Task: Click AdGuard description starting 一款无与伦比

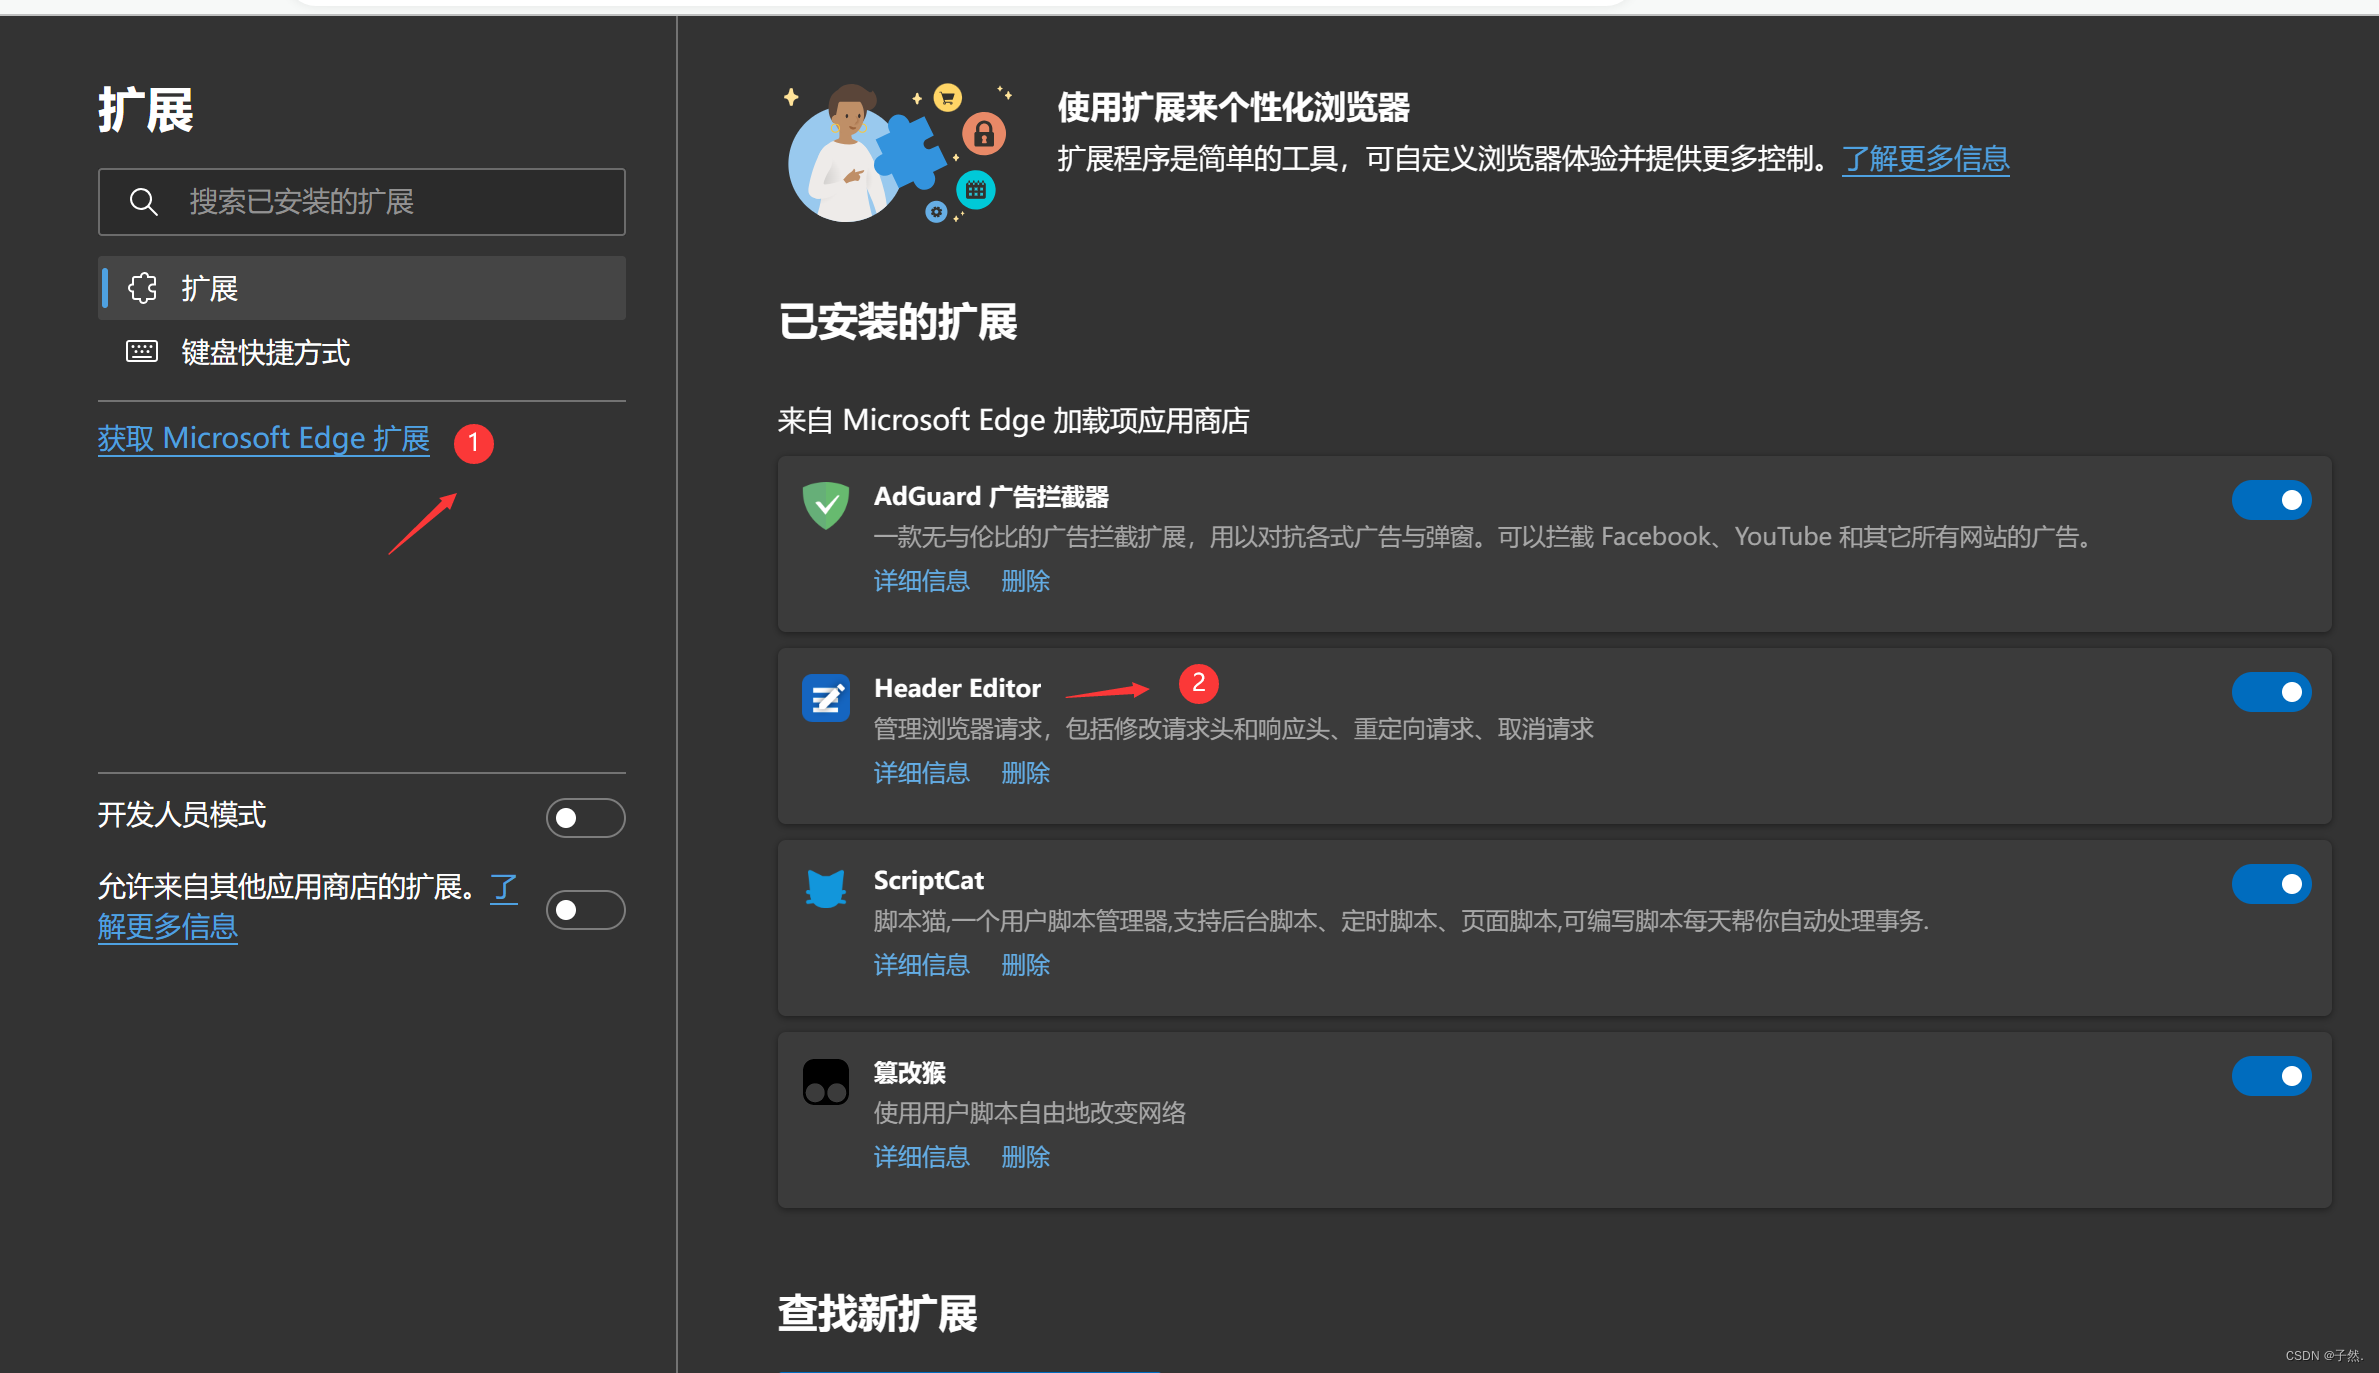Action: click(x=1484, y=537)
